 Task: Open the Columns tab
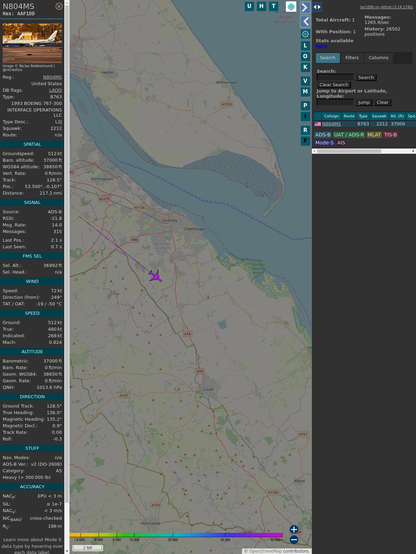click(378, 58)
